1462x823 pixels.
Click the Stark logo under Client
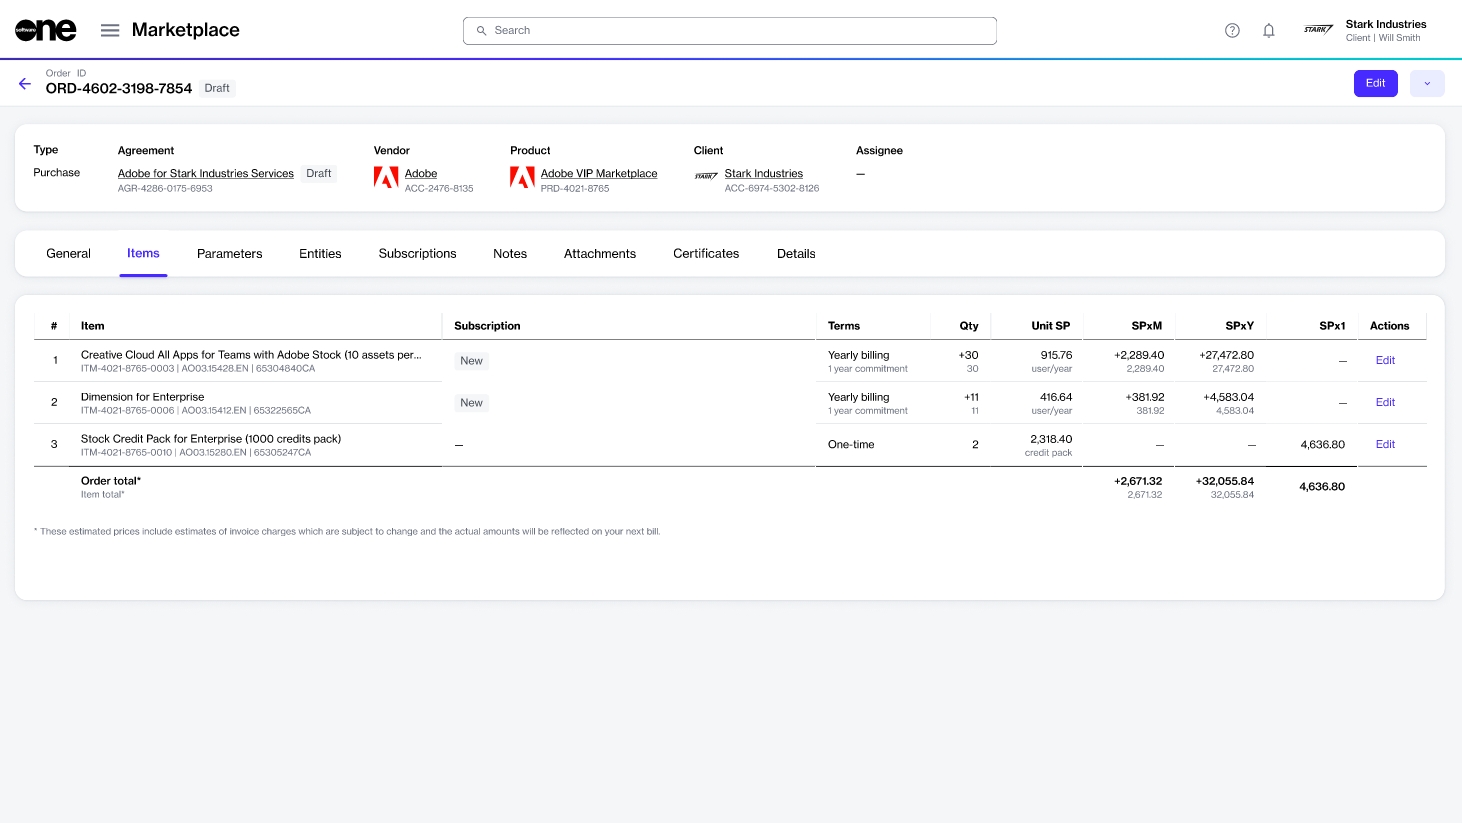click(x=706, y=176)
